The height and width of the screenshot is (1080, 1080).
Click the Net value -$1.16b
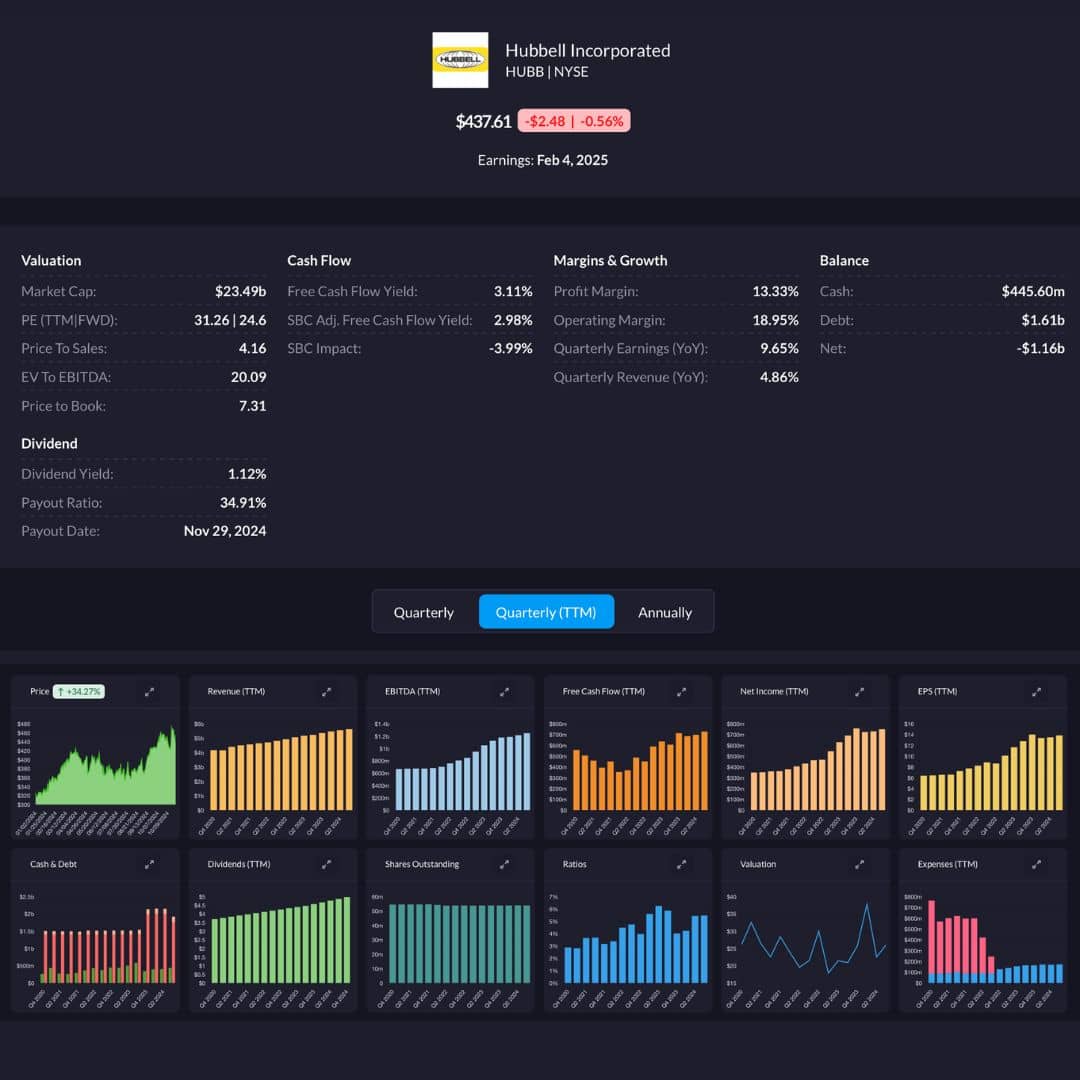pyautogui.click(x=1041, y=349)
